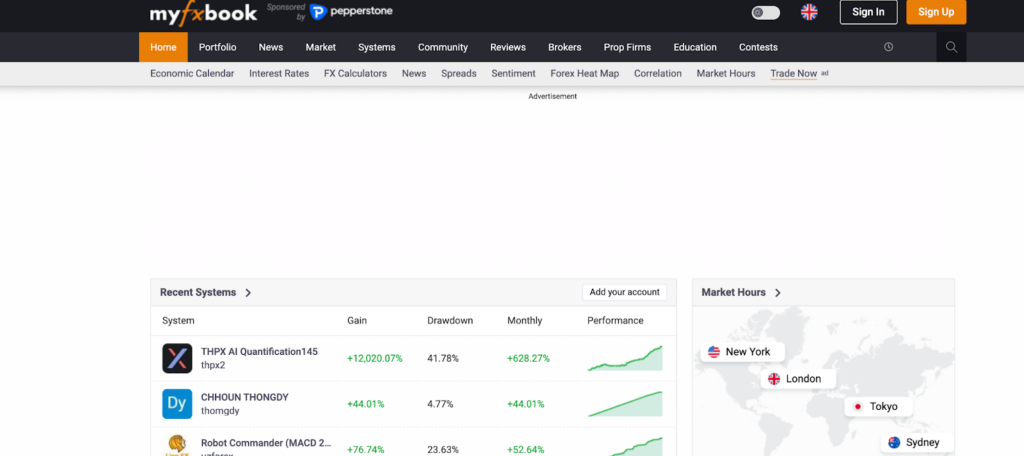
Task: Open language selector UK flag
Action: click(x=809, y=12)
